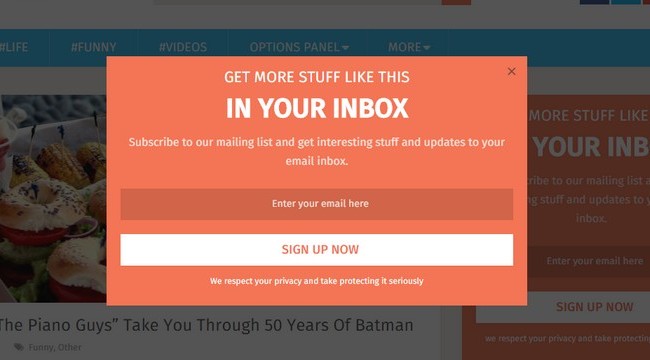Image resolution: width=650 pixels, height=360 pixels.
Task: Close the newsletter popup with the X
Action: pyautogui.click(x=512, y=71)
